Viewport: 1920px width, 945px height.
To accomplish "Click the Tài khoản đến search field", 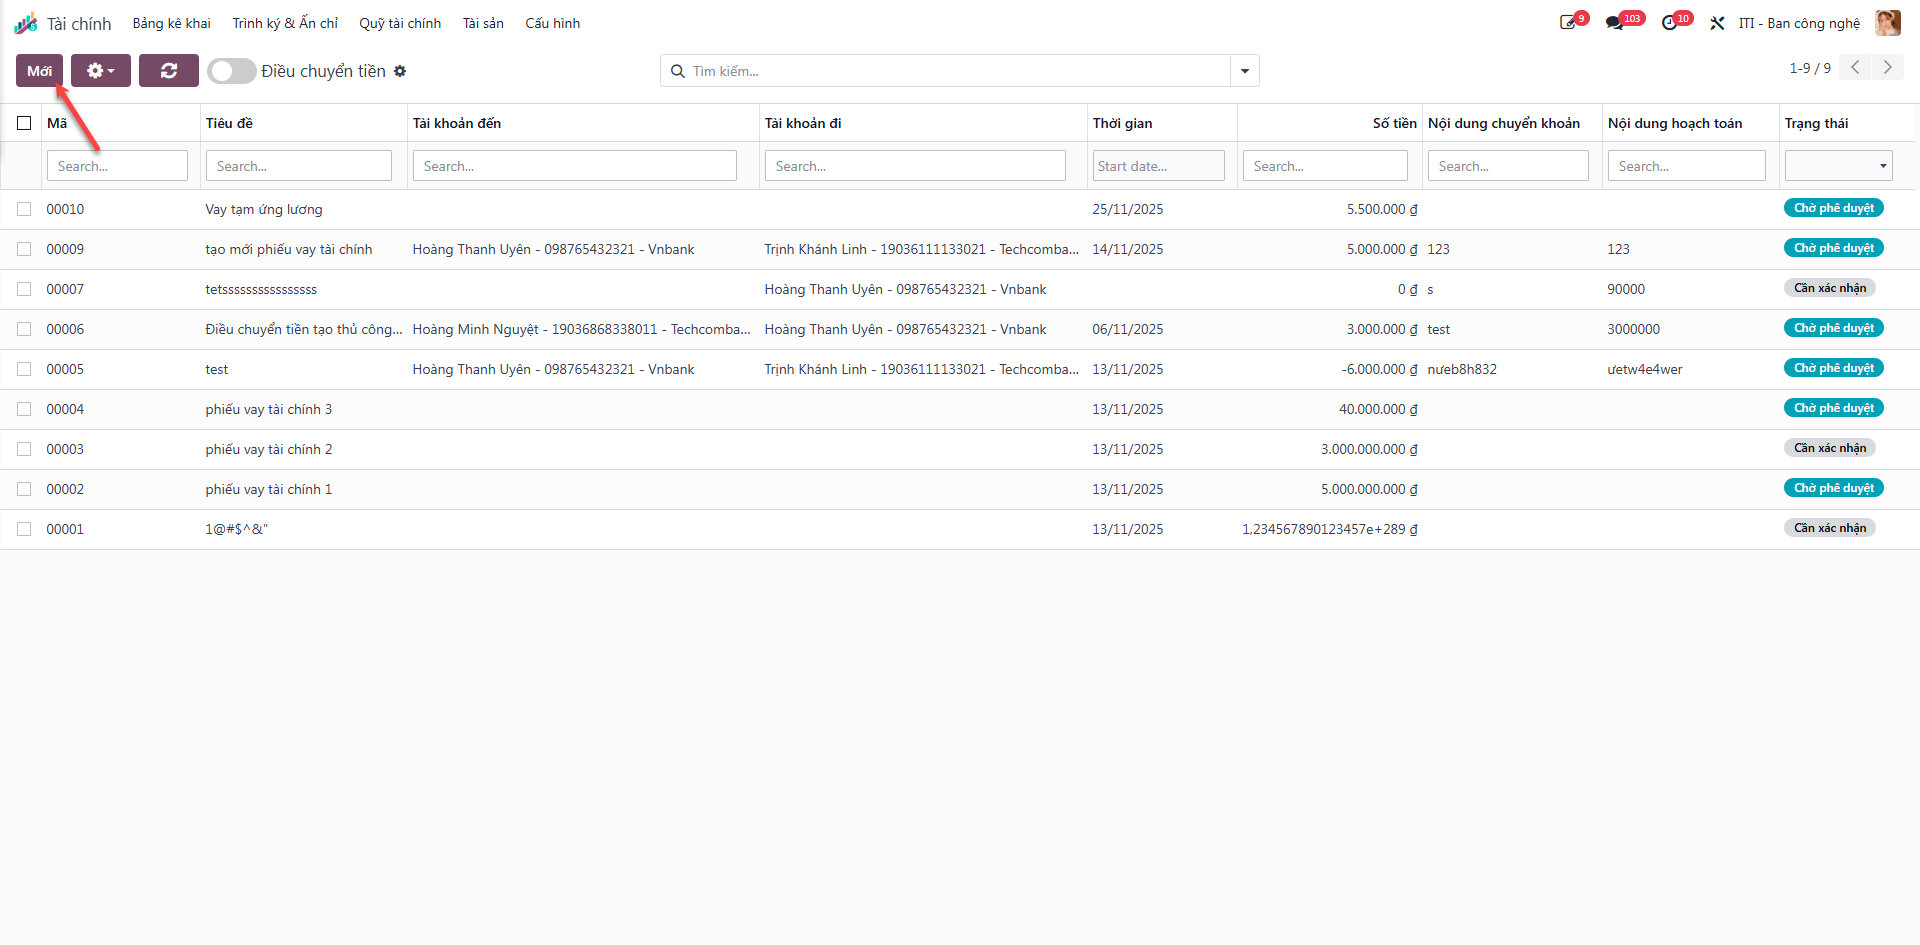I will [x=575, y=166].
